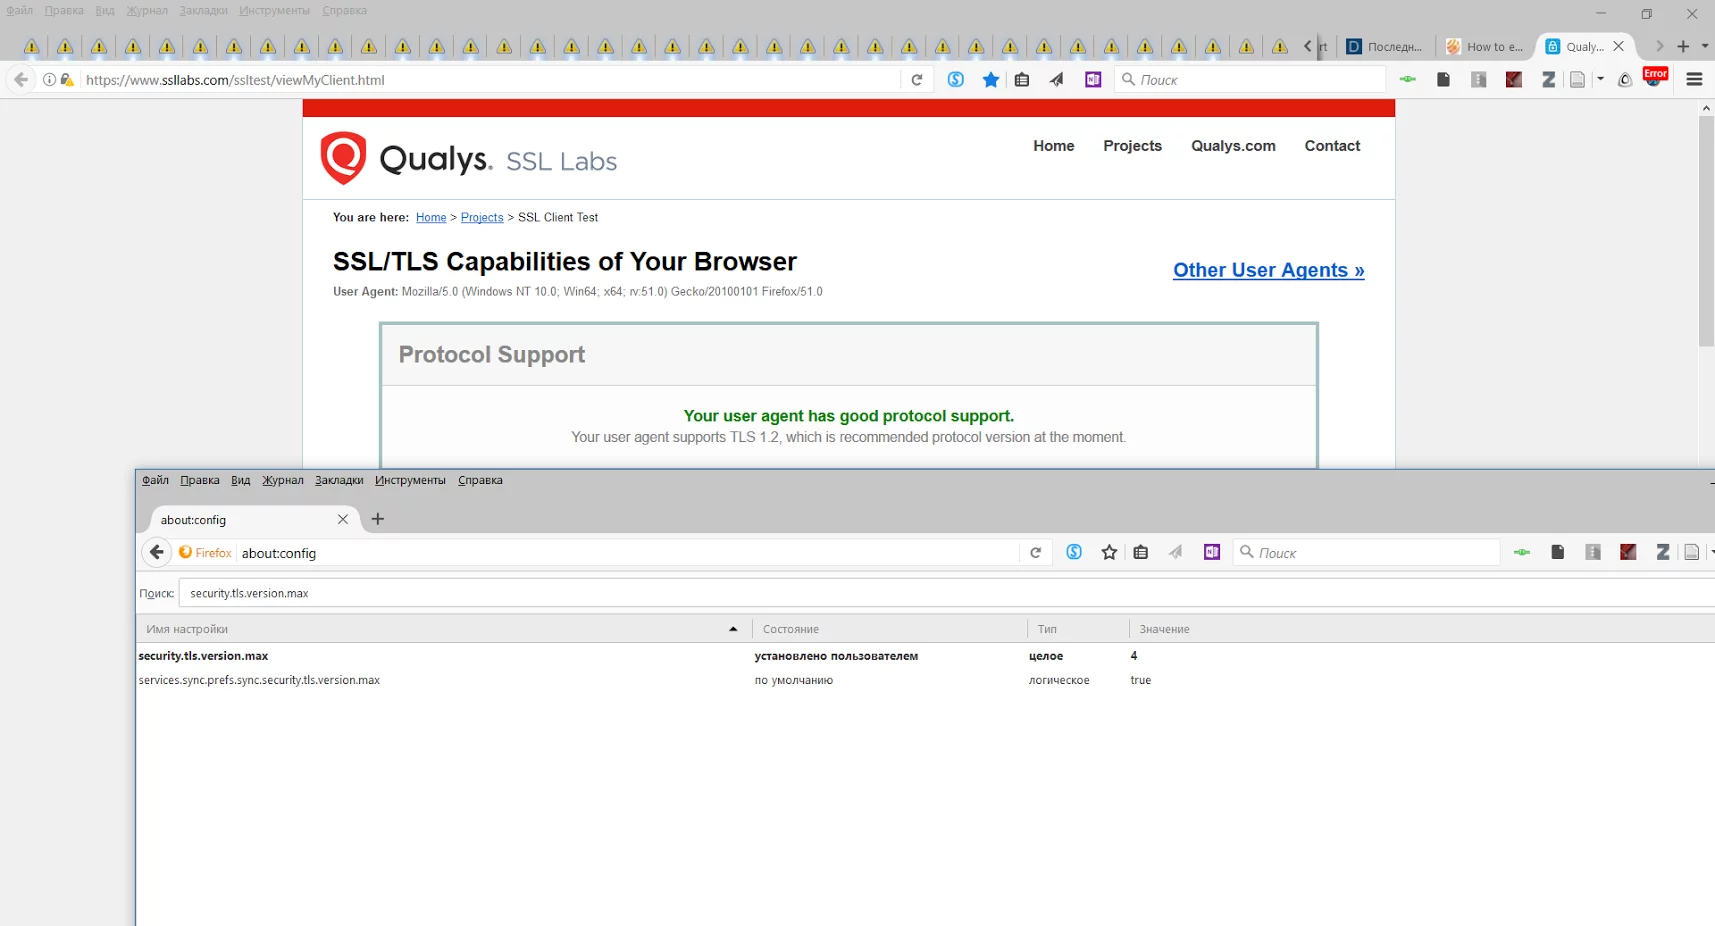Click the green add-on icon in SSL Labs window
The width and height of the screenshot is (1715, 926).
click(1408, 80)
